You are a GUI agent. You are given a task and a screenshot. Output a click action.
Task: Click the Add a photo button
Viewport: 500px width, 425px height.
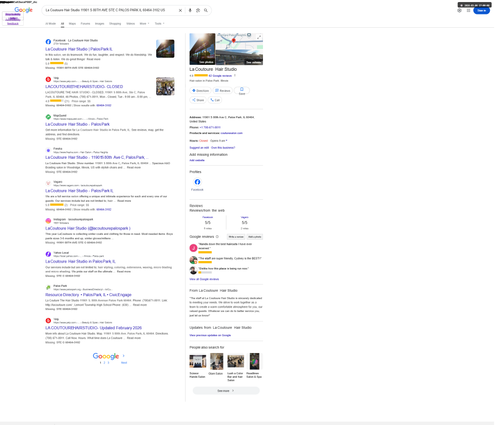(x=255, y=237)
